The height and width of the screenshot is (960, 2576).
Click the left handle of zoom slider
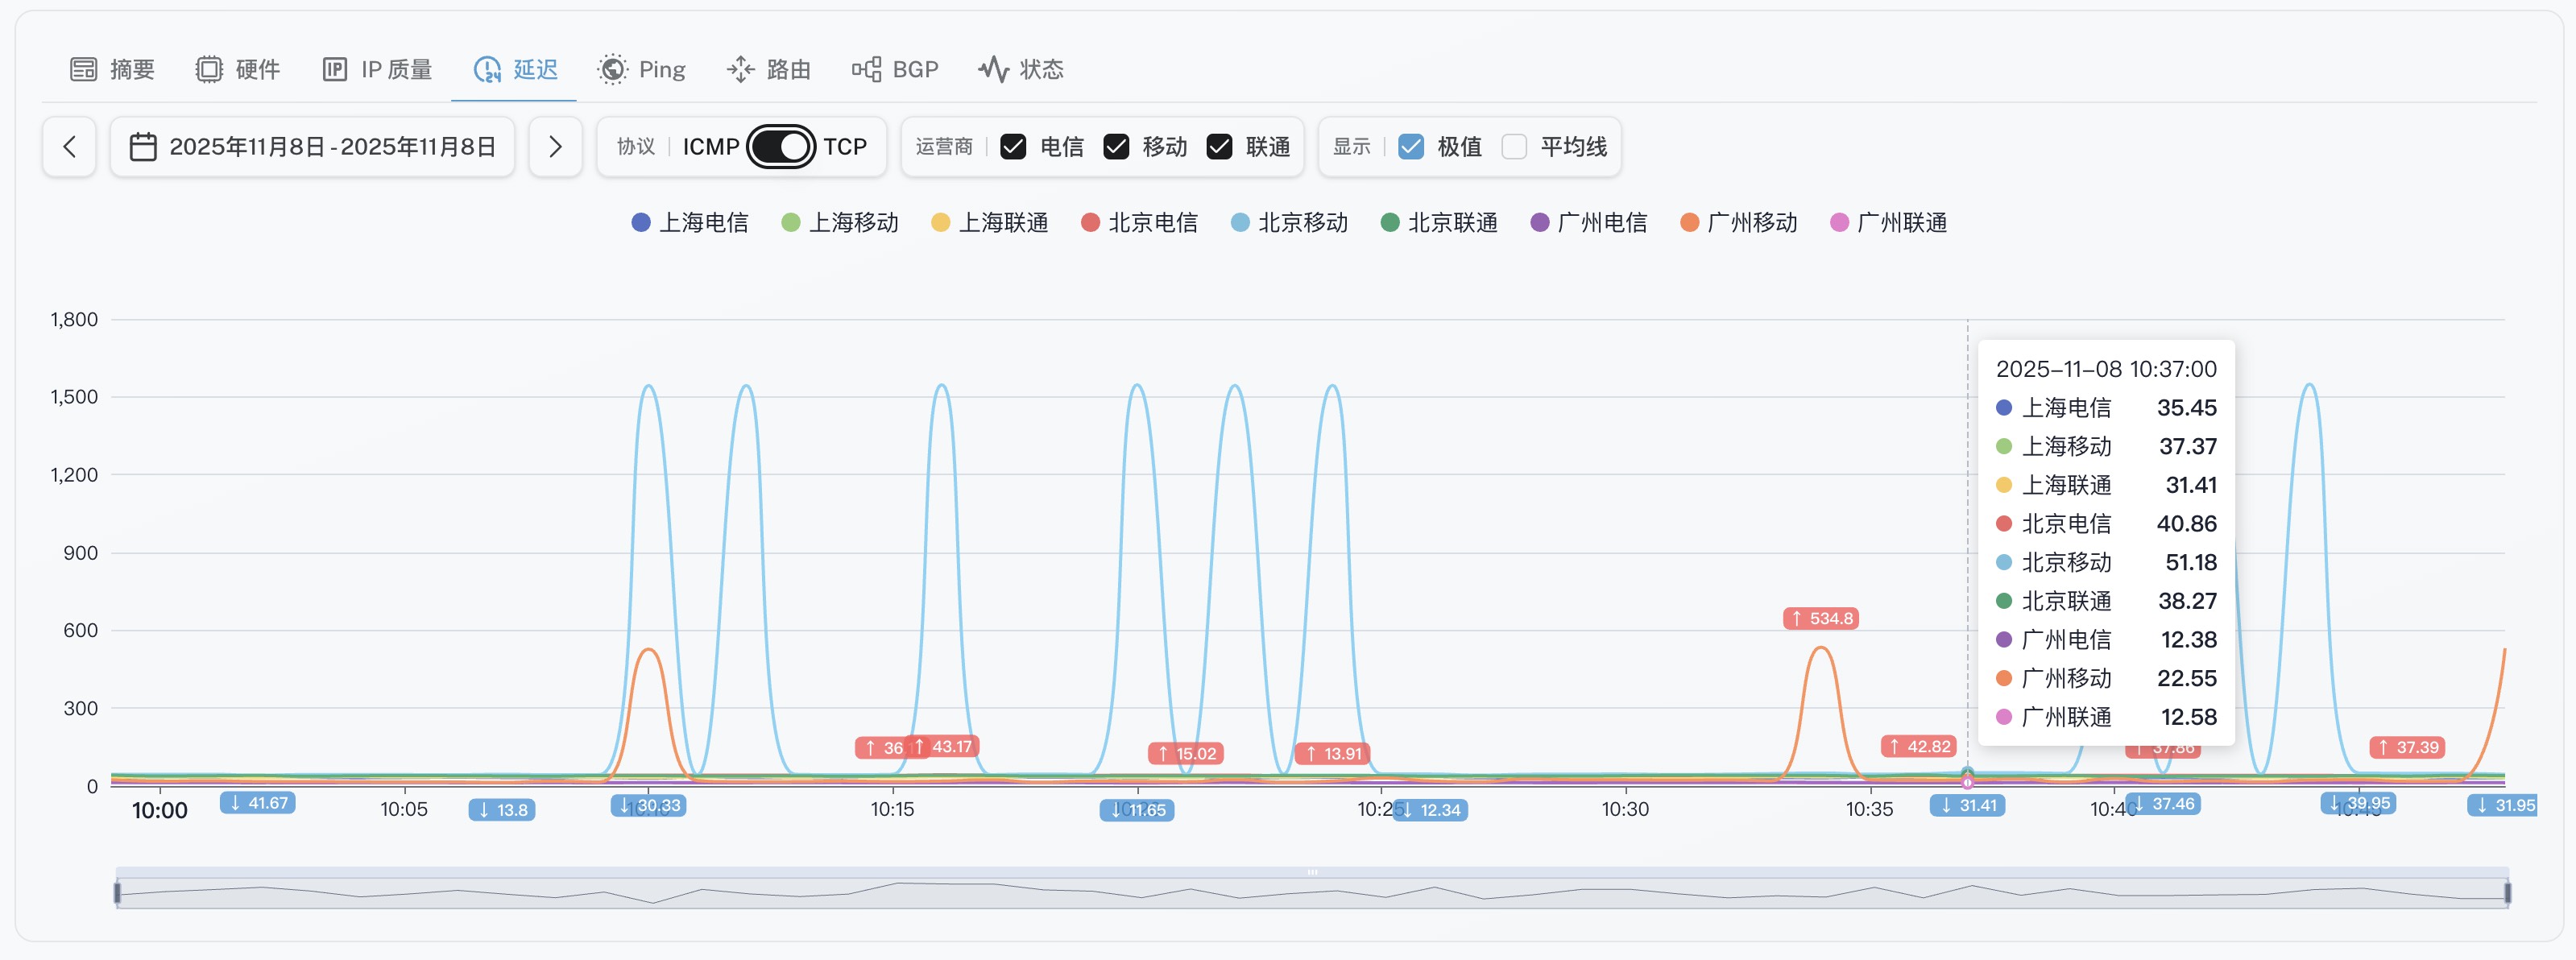(x=118, y=892)
